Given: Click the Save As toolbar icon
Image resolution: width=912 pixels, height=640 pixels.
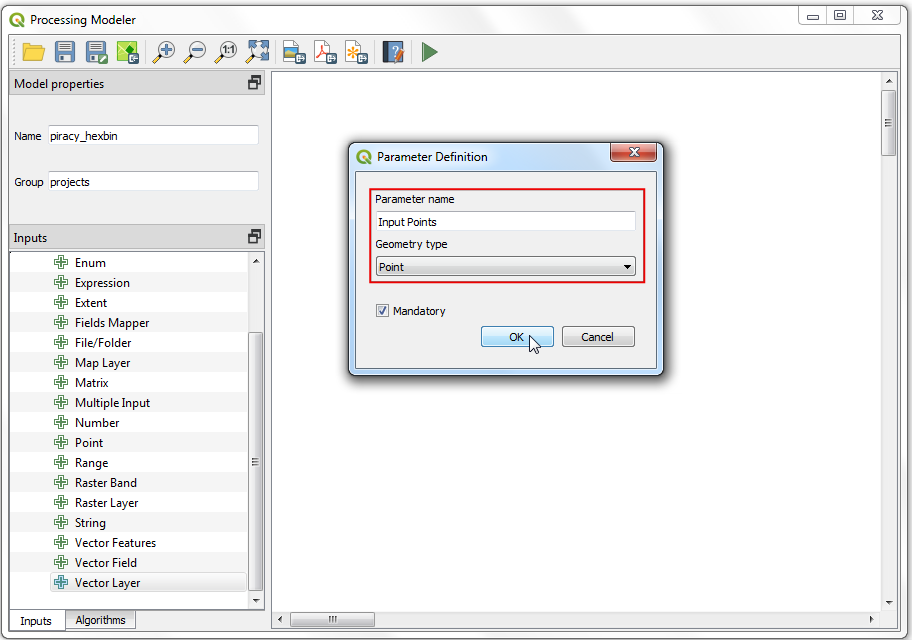Looking at the screenshot, I should [x=96, y=52].
